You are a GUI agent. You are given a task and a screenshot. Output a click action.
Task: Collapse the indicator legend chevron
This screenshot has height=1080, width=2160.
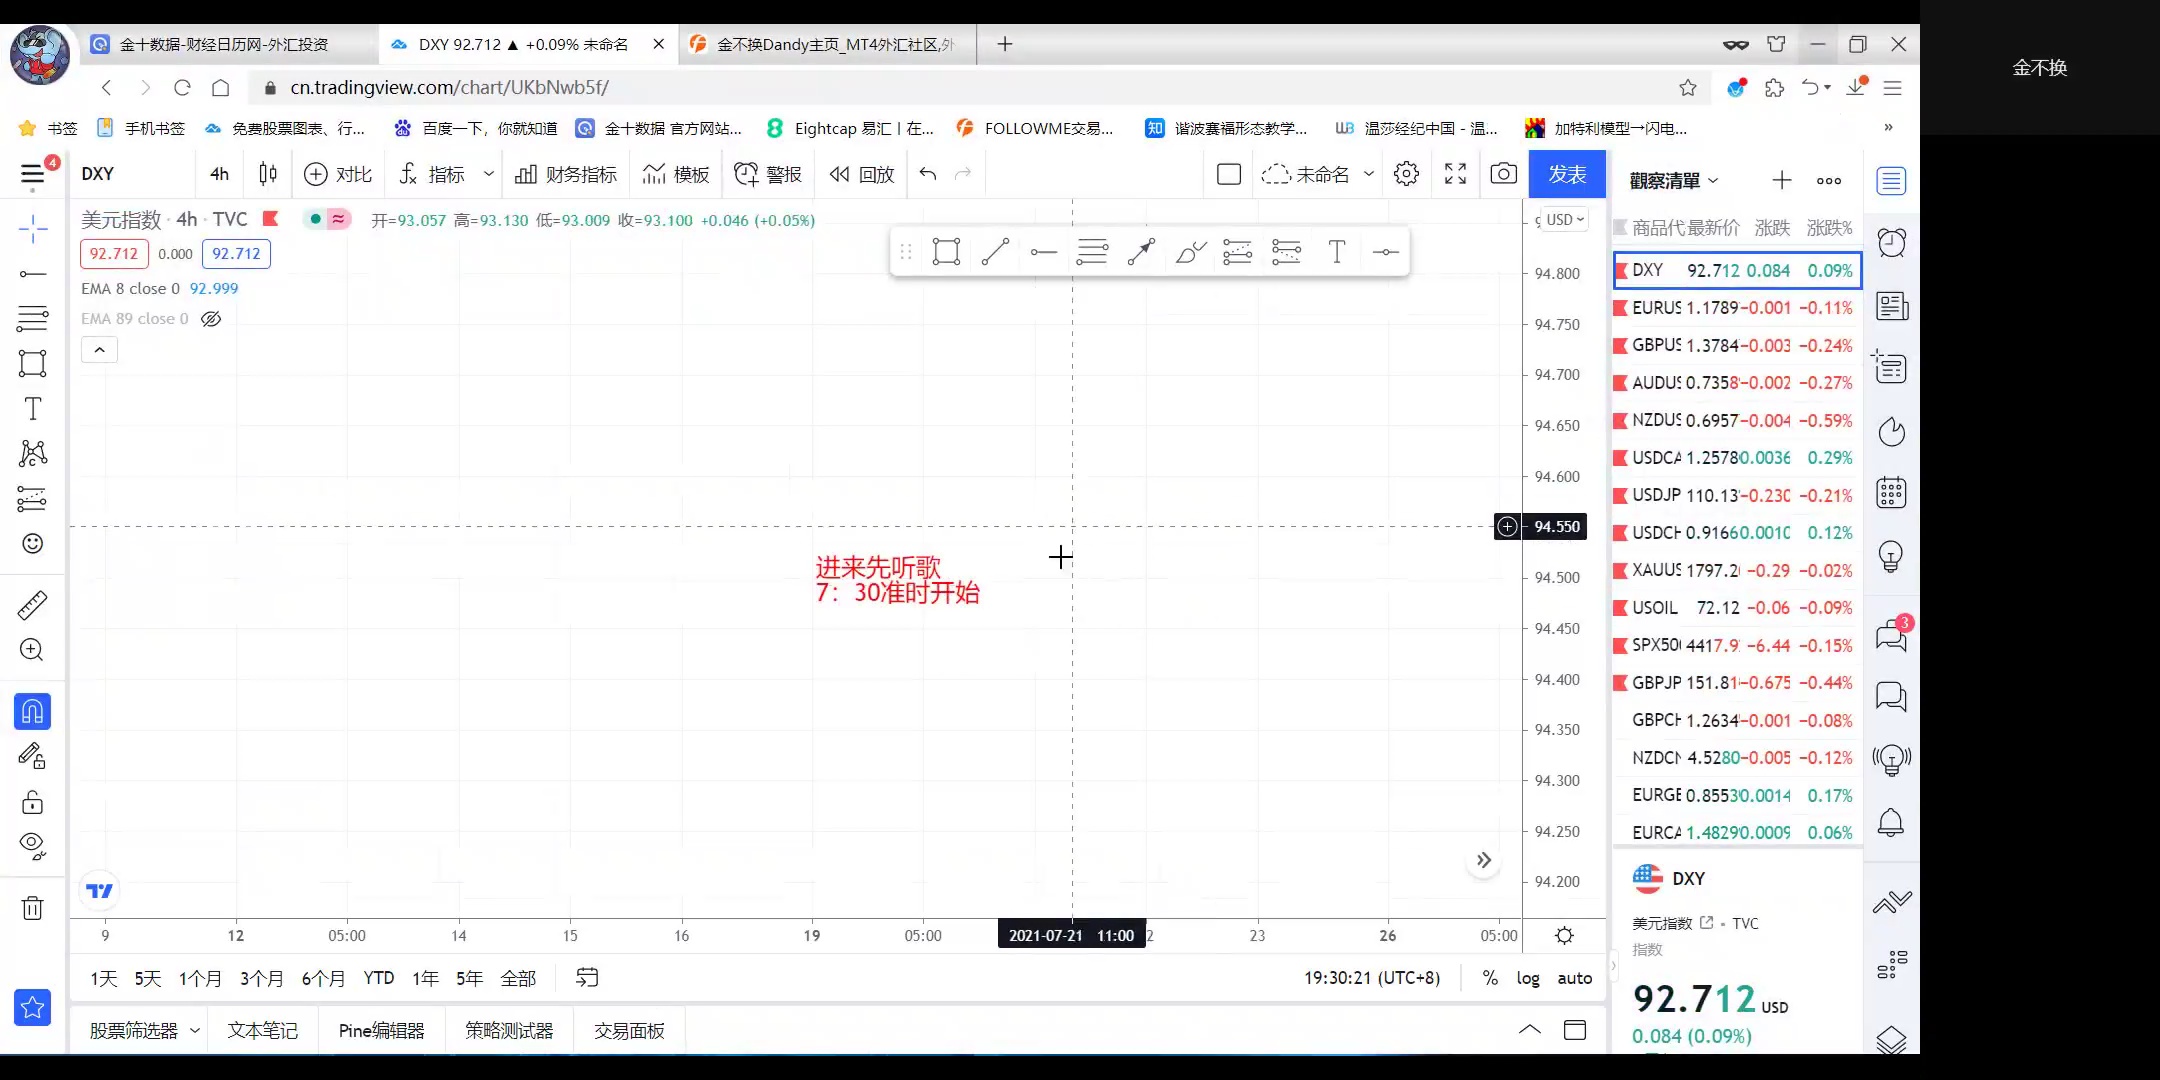tap(99, 350)
